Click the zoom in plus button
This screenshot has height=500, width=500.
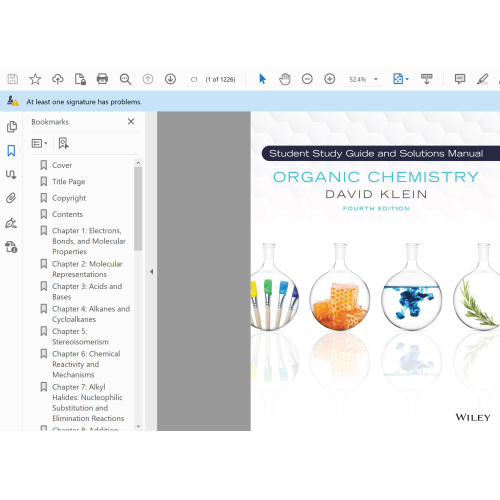pos(330,79)
